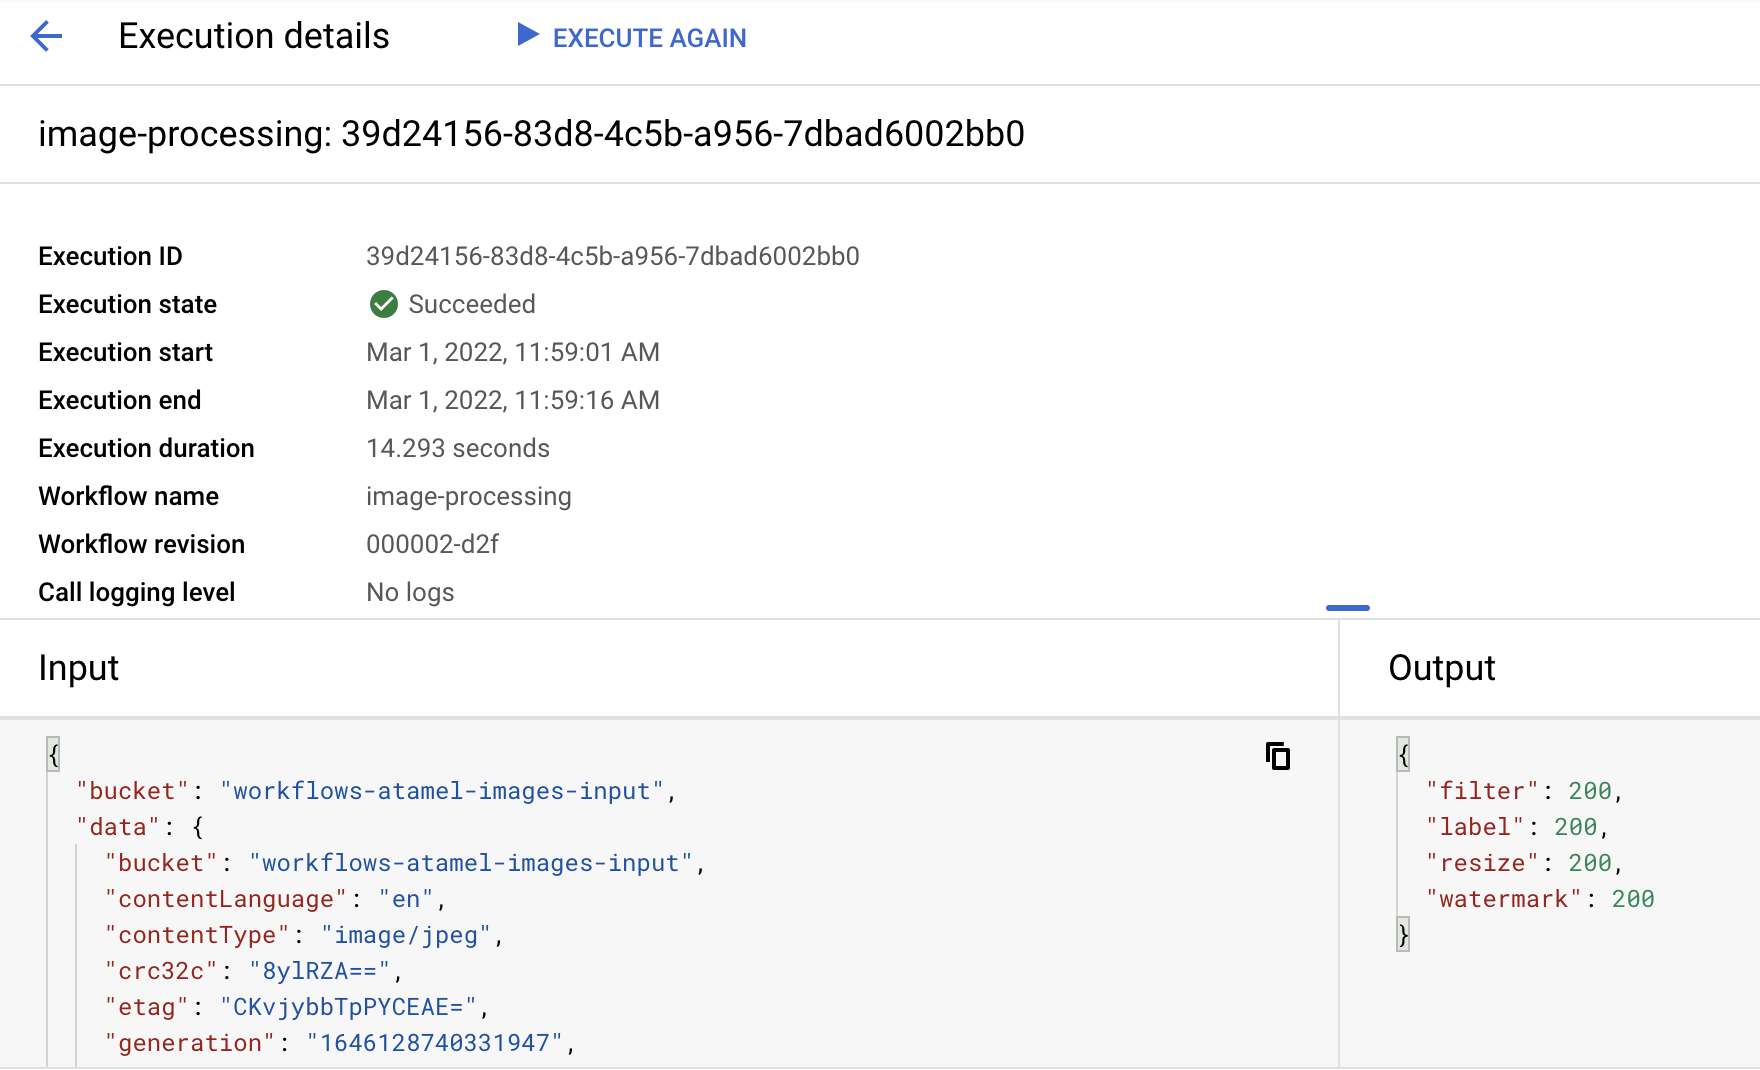
Task: Select the 14.293 seconds duration value
Action: [458, 449]
